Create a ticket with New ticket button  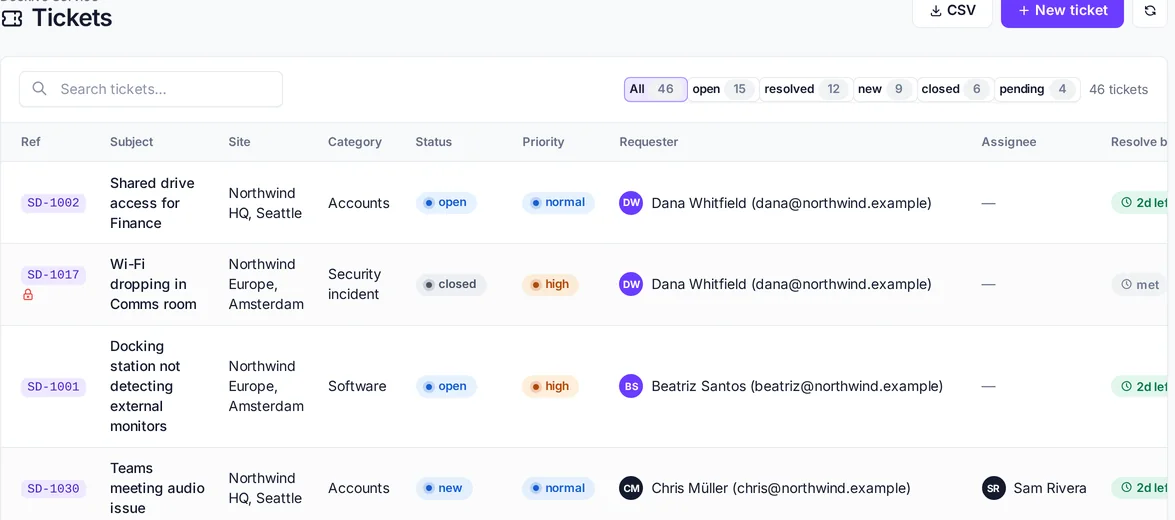pos(1063,11)
